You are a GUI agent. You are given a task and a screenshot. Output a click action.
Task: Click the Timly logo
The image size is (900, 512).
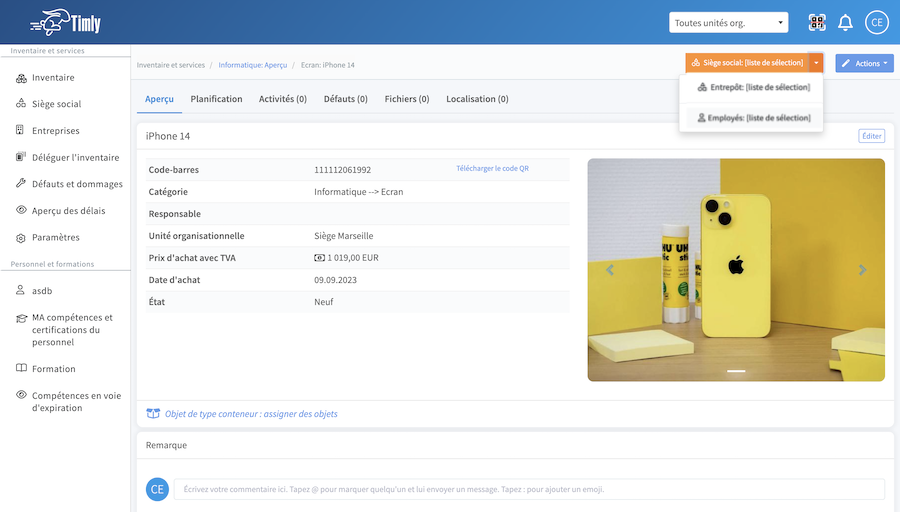65,23
